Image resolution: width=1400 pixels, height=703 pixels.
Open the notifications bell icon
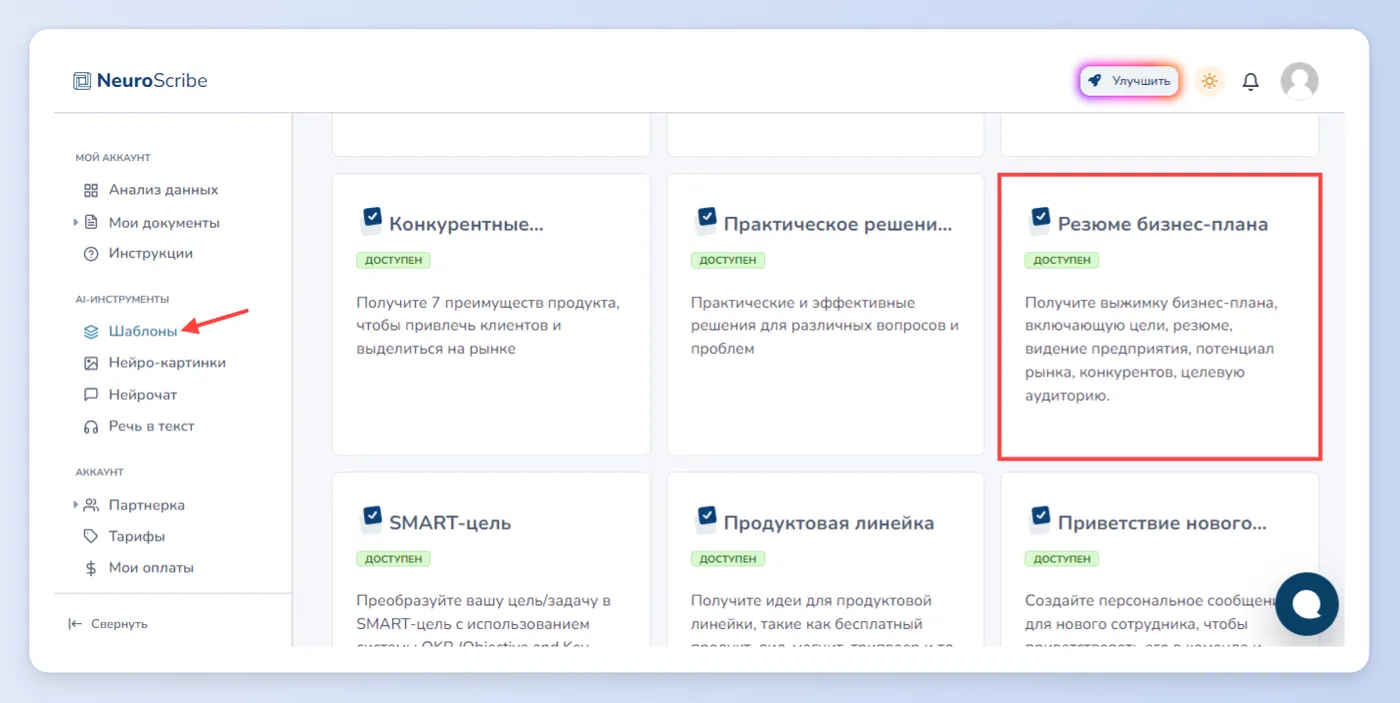tap(1250, 81)
